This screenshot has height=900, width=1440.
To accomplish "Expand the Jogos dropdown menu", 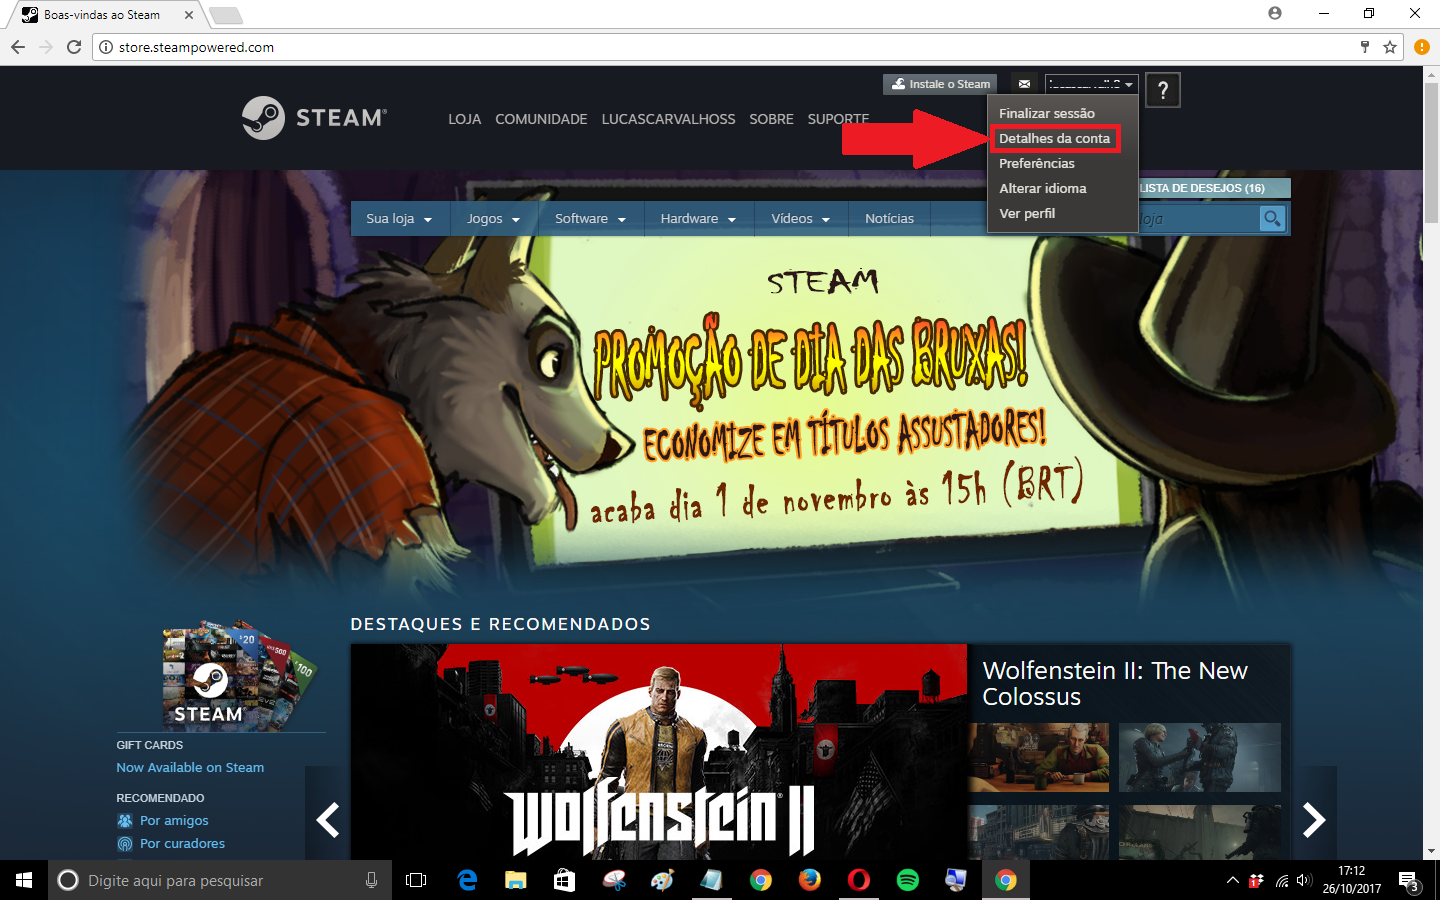I will (x=493, y=218).
